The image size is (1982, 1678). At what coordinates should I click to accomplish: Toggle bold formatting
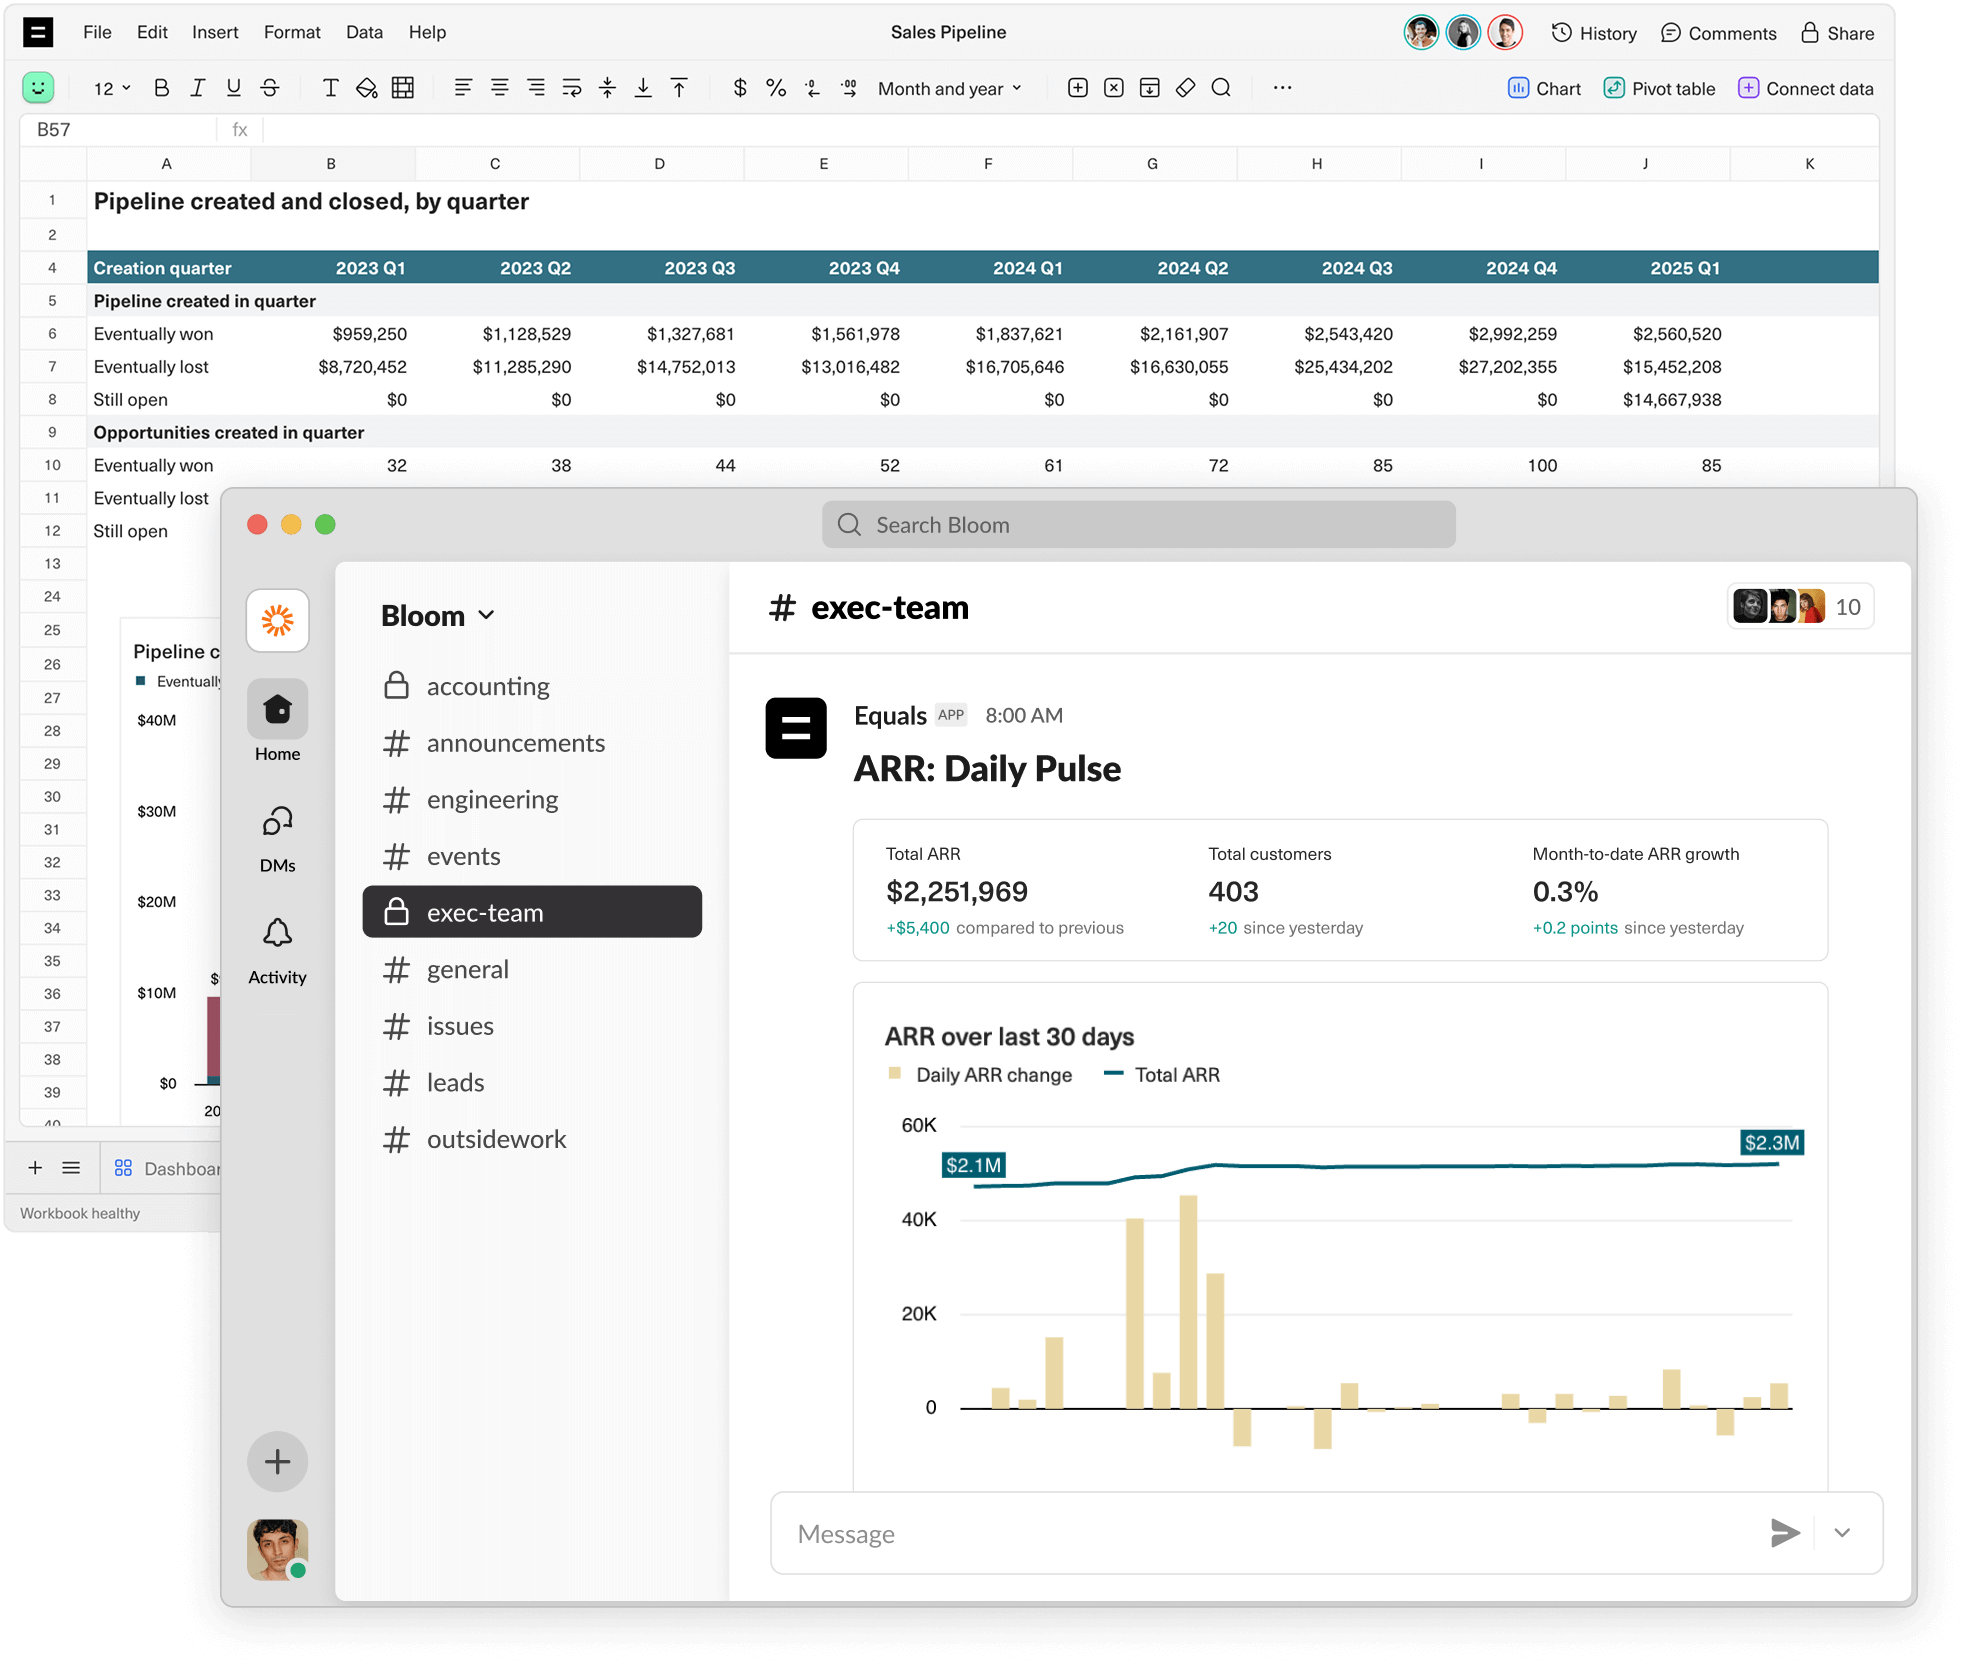pyautogui.click(x=161, y=88)
